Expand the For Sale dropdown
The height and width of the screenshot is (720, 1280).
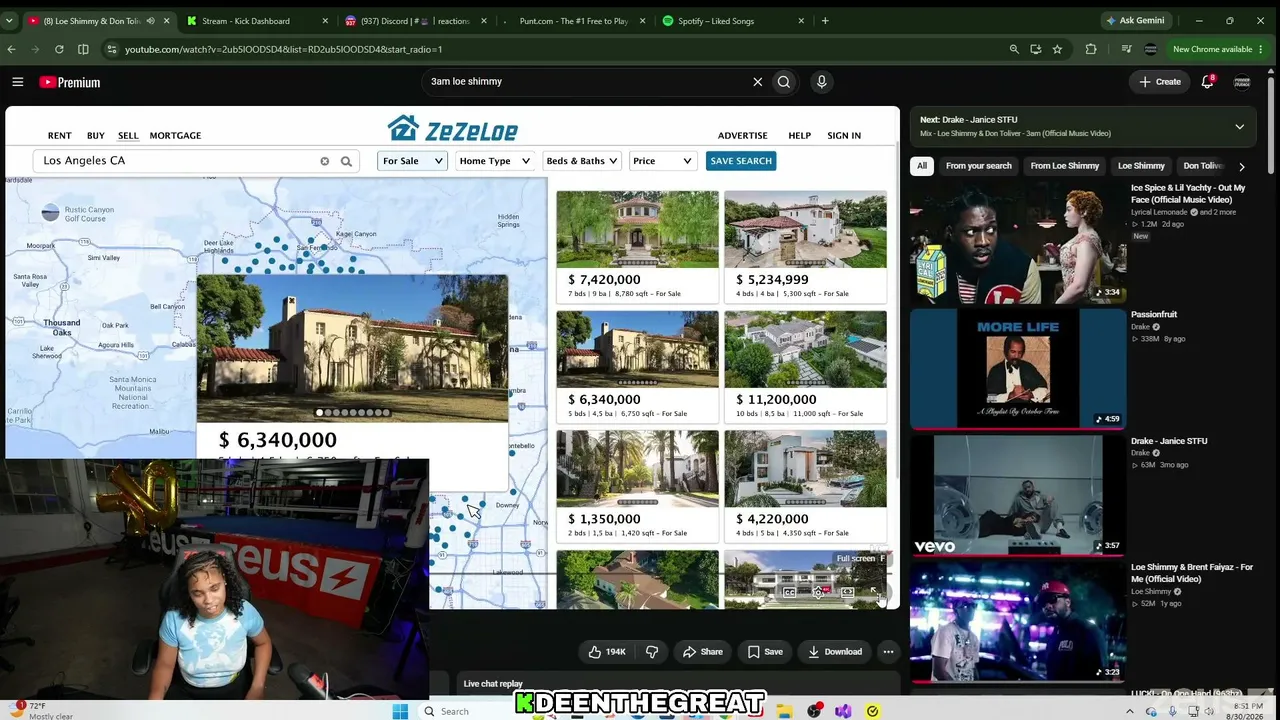click(x=413, y=161)
